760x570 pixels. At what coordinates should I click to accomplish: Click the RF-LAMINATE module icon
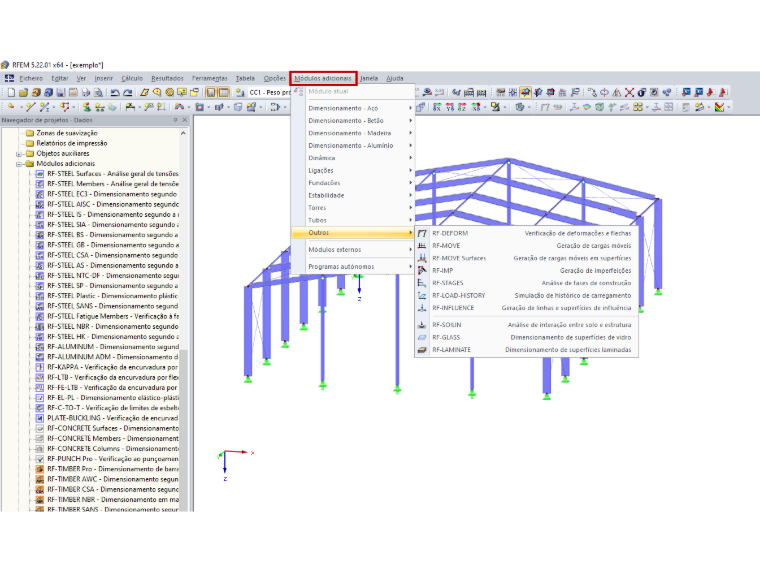pyautogui.click(x=422, y=349)
